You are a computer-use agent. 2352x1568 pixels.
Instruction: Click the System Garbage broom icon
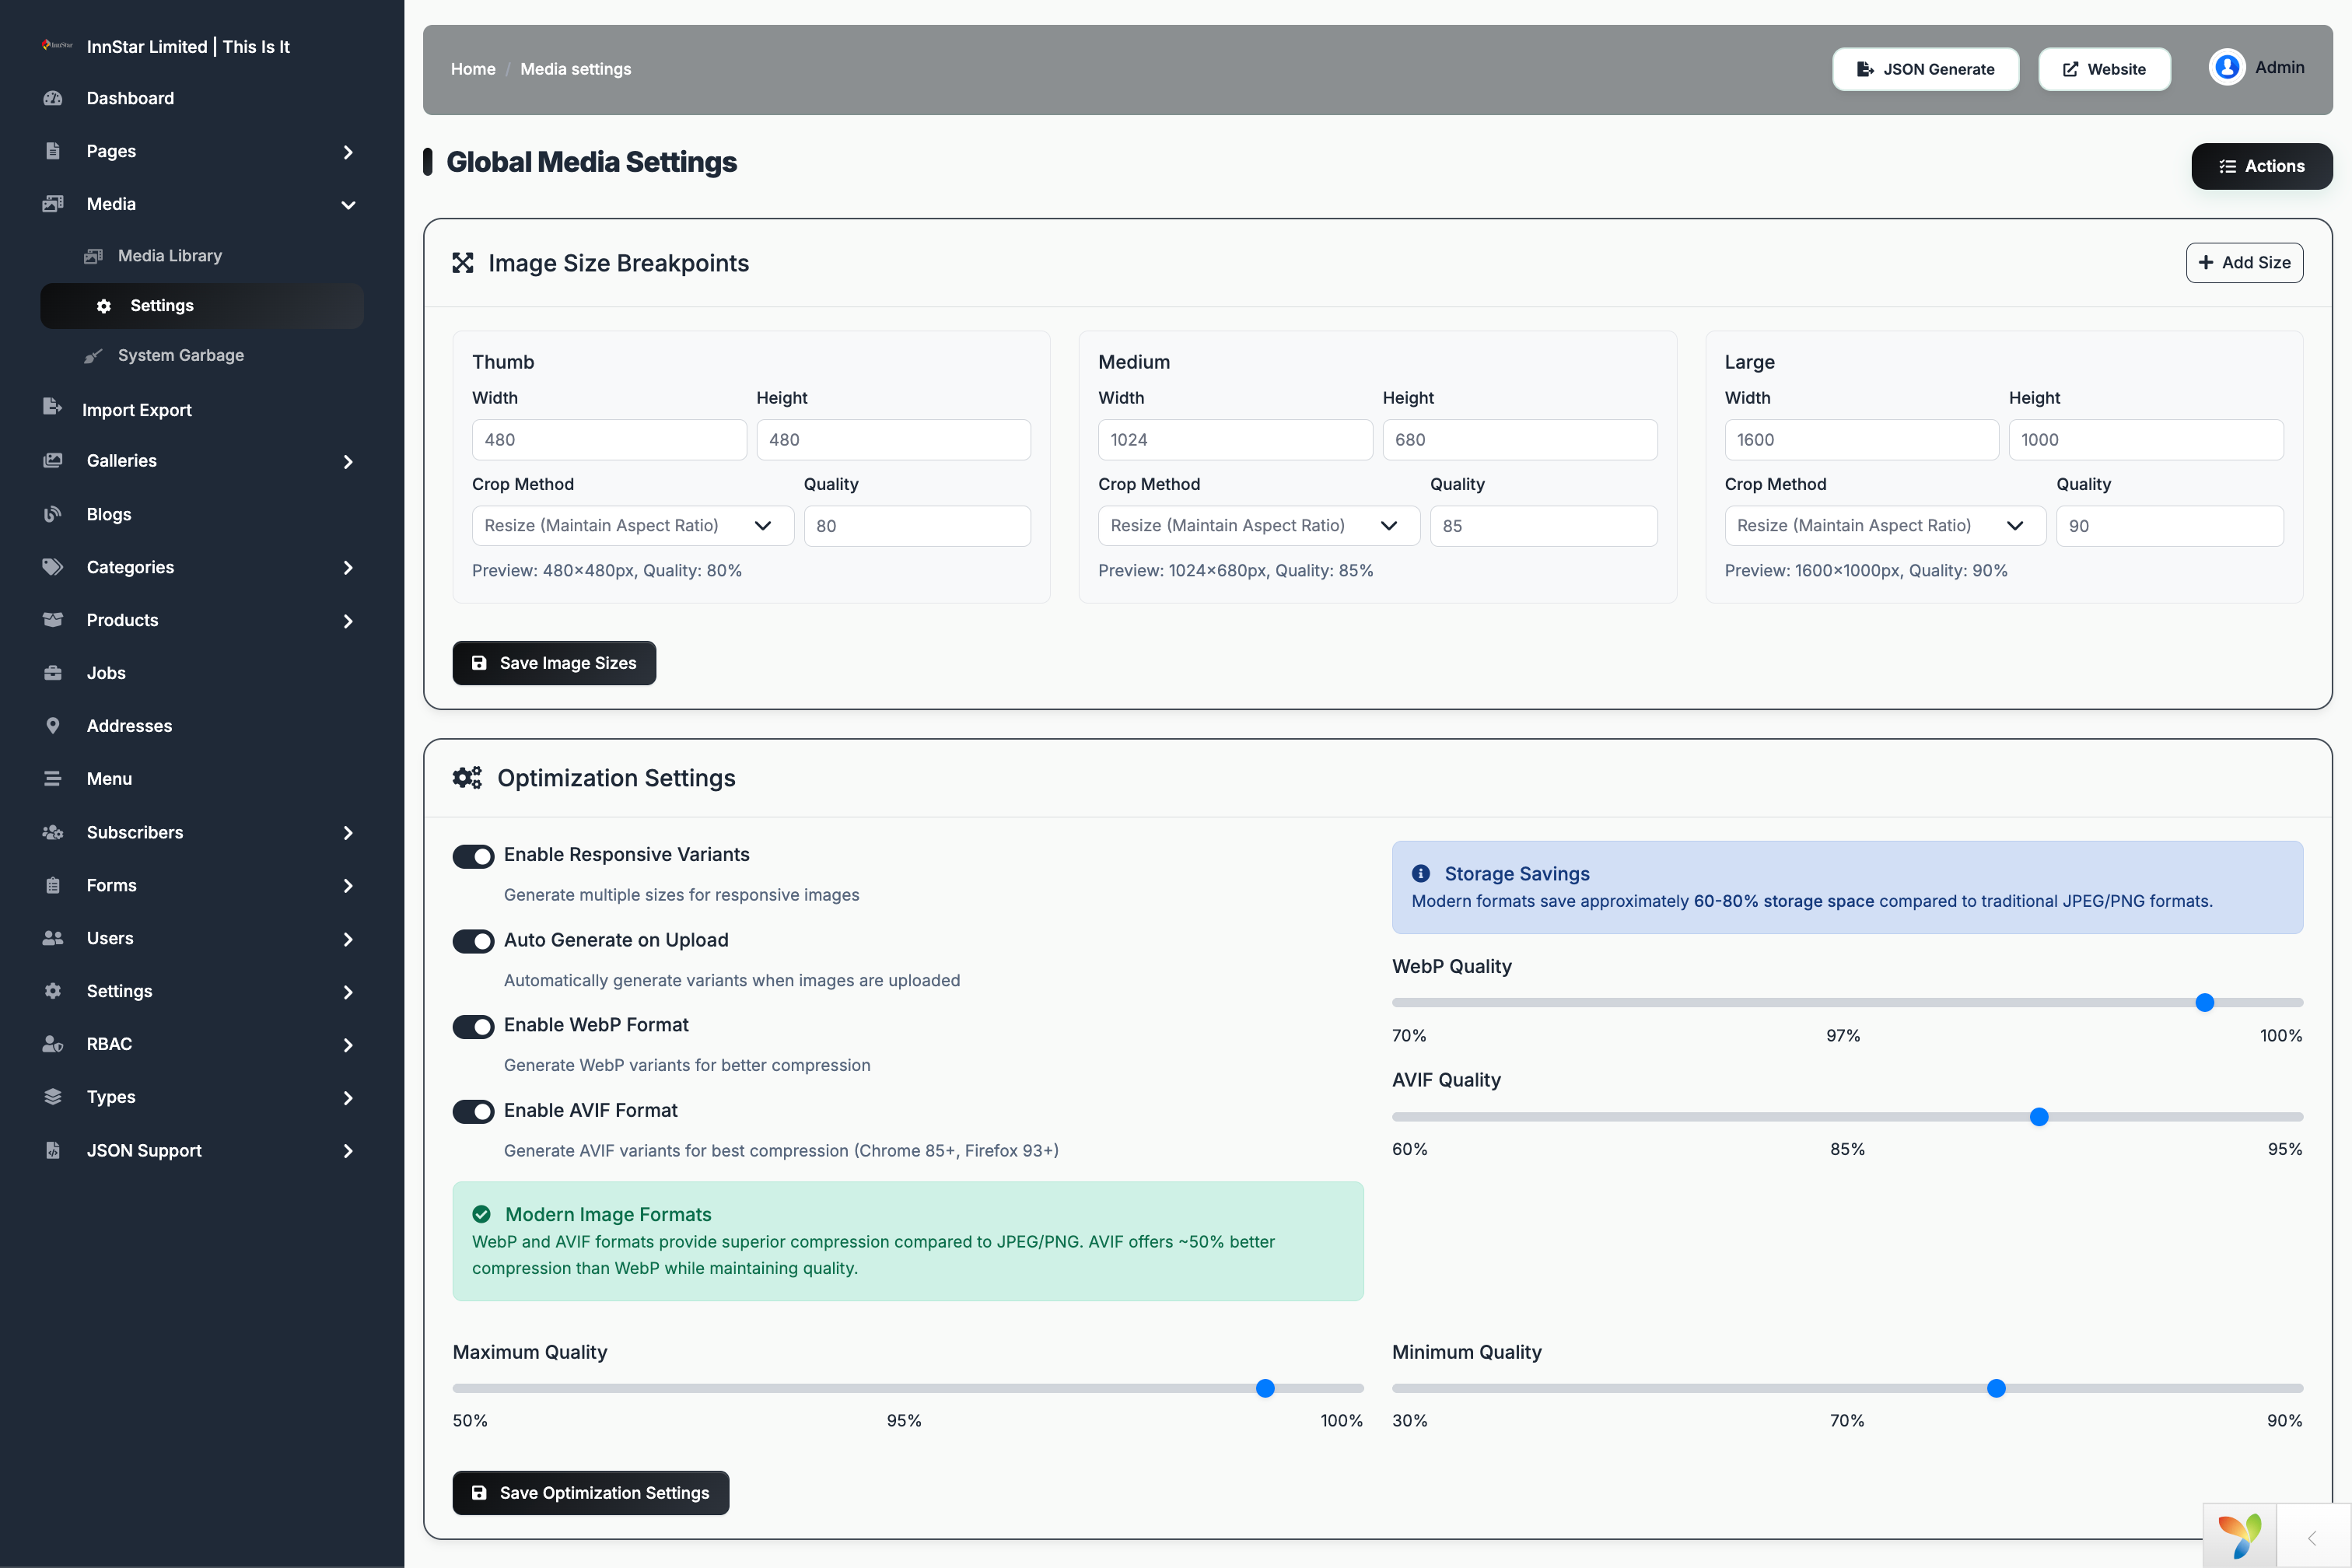tap(93, 356)
